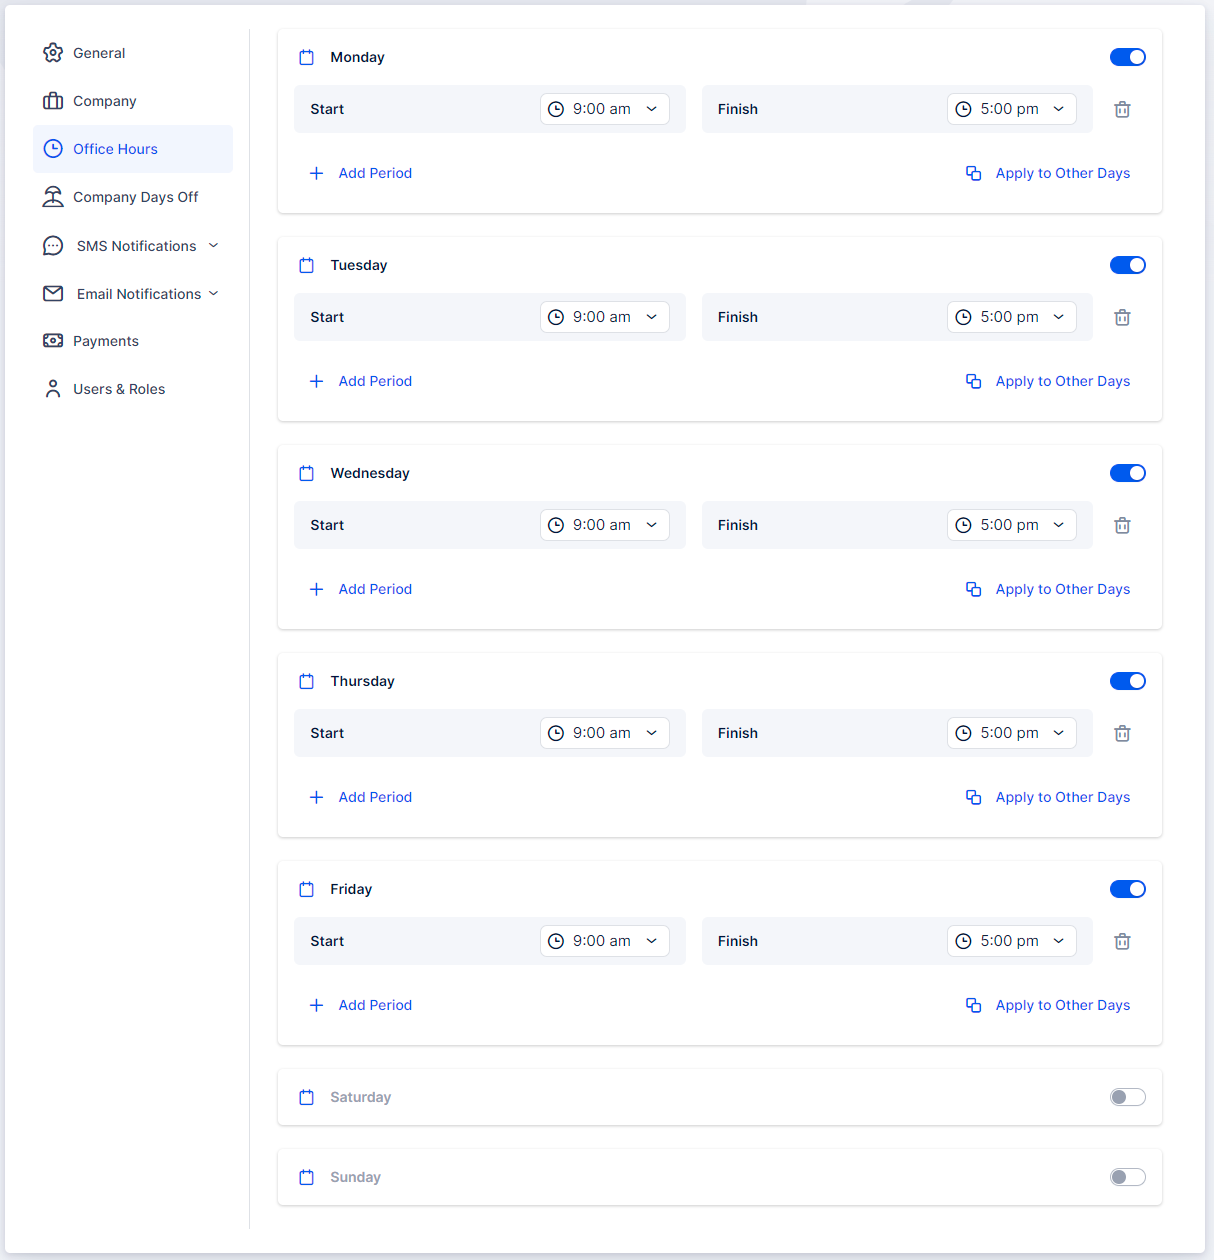Click Apply to Other Days for Friday
This screenshot has height=1260, width=1214.
[1062, 1005]
